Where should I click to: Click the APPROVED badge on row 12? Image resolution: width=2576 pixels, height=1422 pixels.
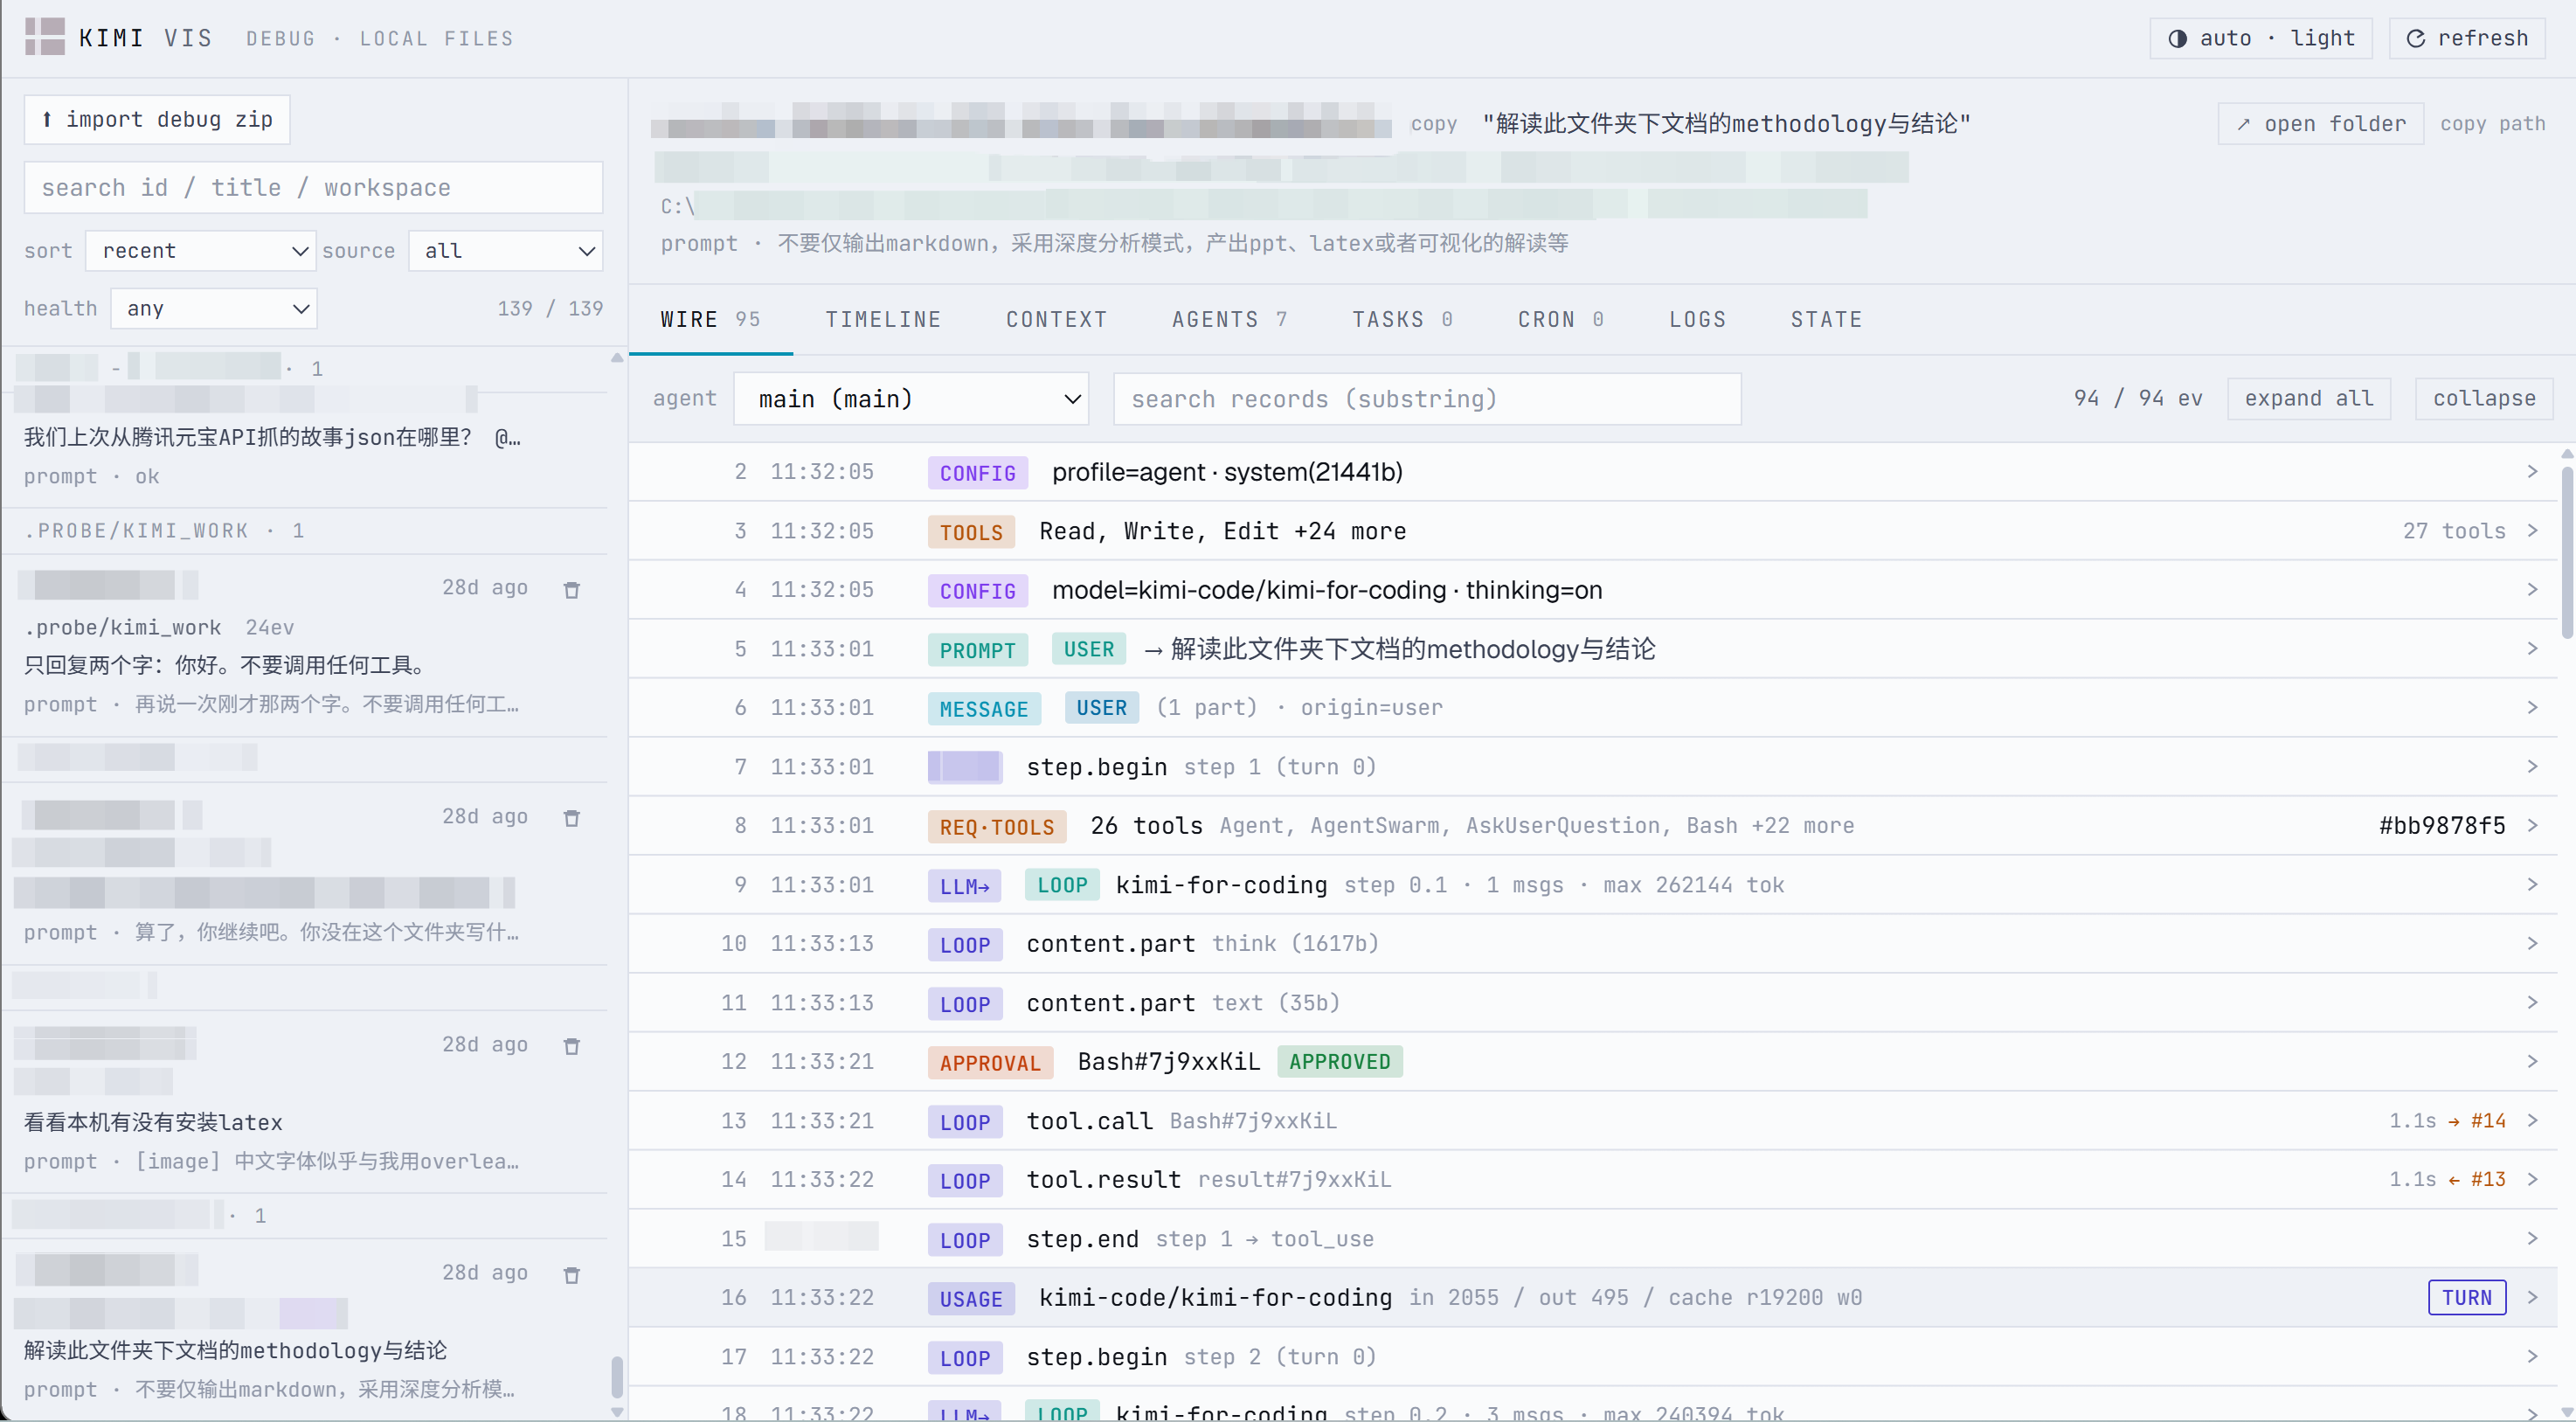pos(1339,1061)
